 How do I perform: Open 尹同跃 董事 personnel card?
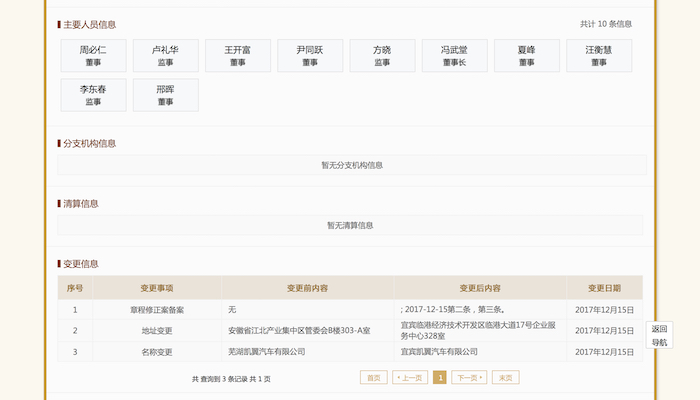(310, 55)
